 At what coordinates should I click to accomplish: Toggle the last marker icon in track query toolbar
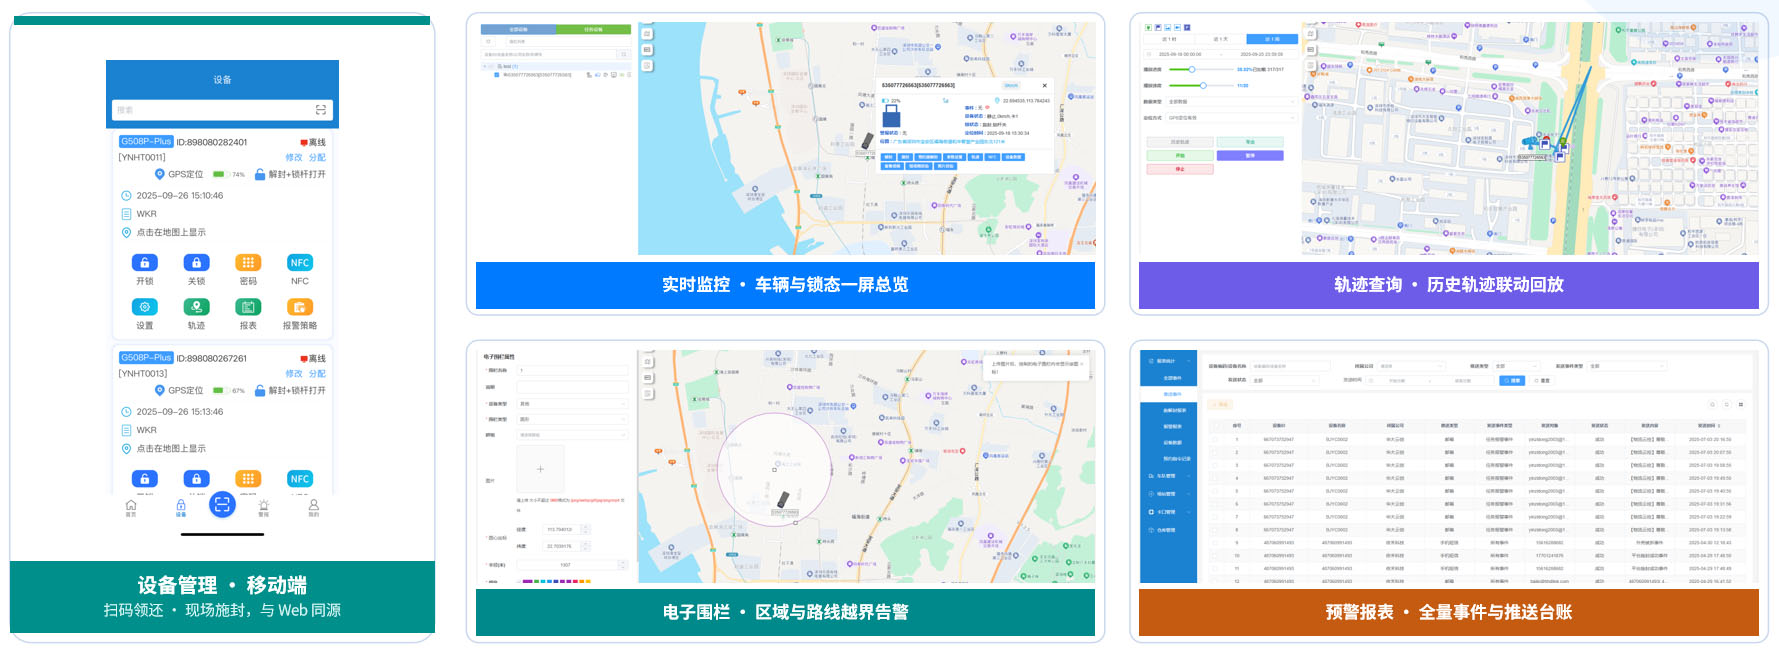pos(1187,27)
